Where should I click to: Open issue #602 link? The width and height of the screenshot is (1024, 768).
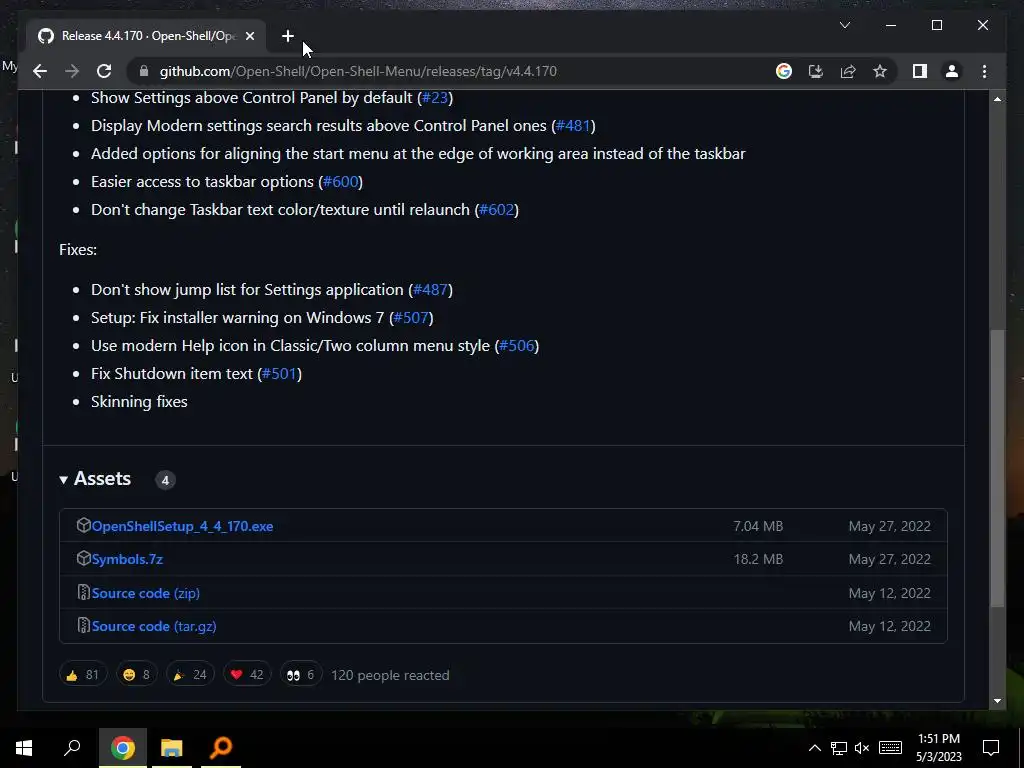pyautogui.click(x=496, y=210)
